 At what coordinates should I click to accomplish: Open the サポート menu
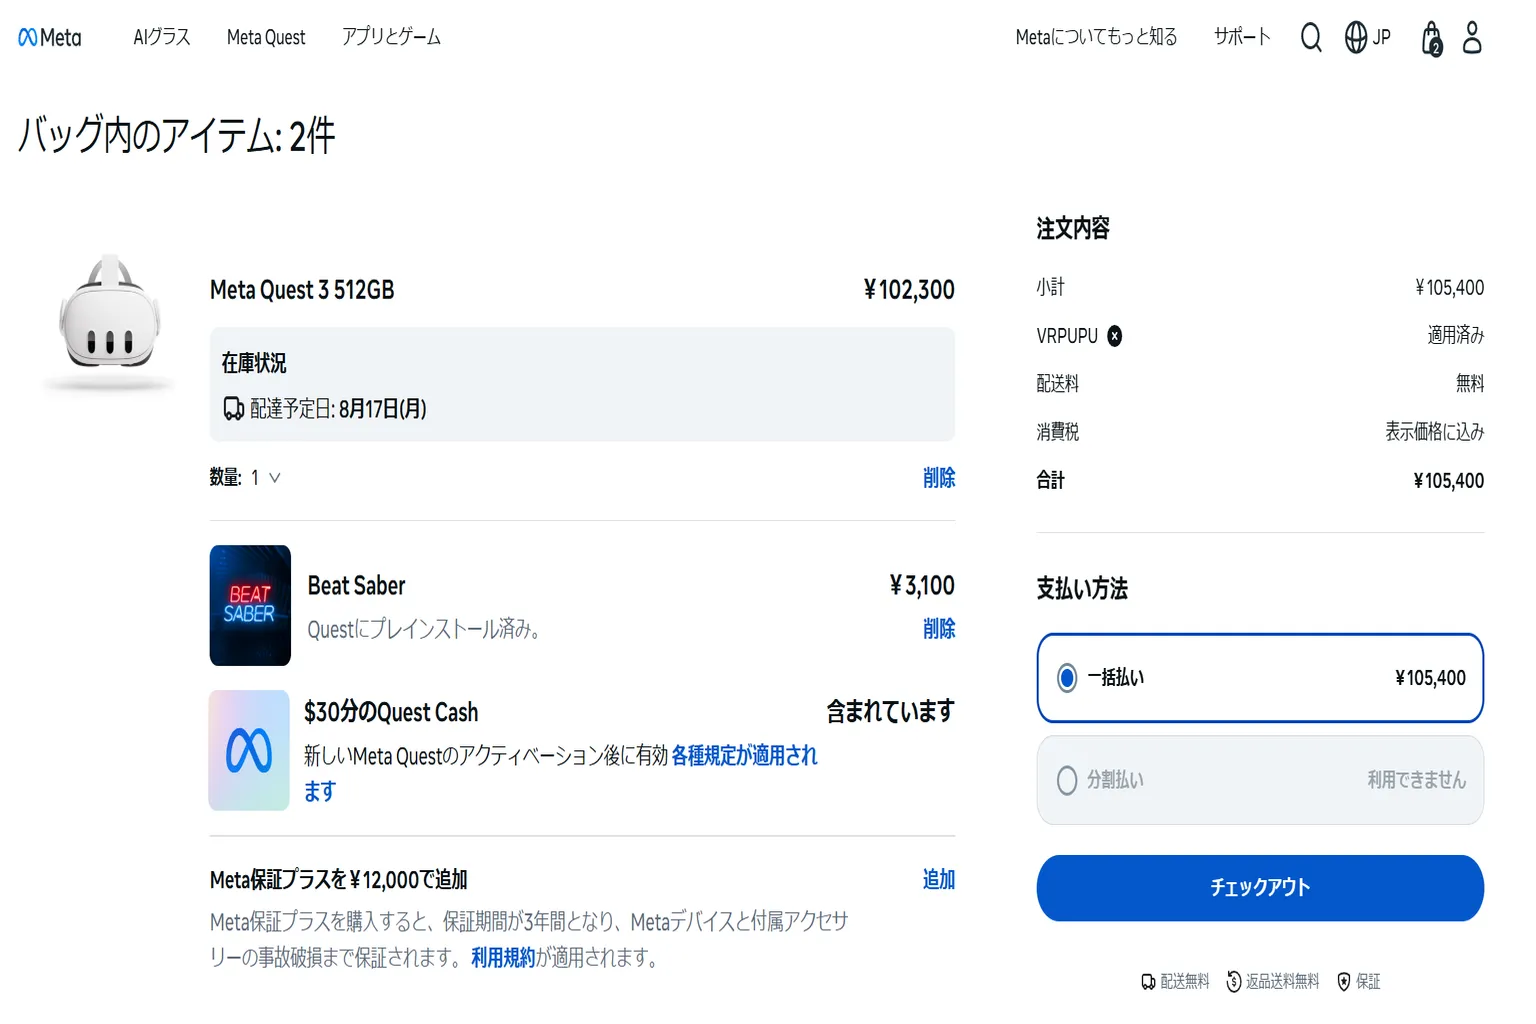[x=1242, y=38]
